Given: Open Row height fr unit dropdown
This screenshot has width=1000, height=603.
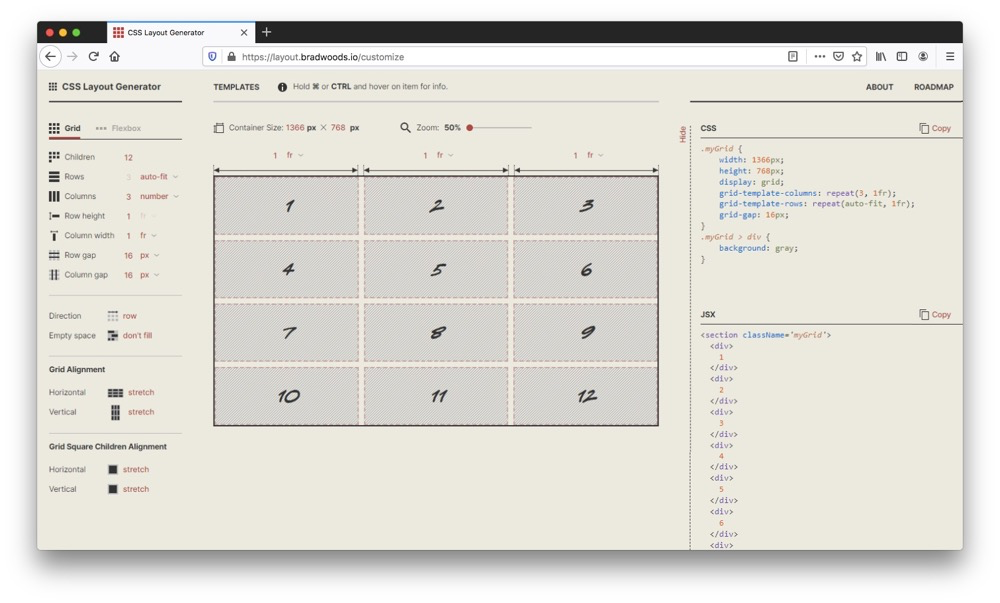Looking at the screenshot, I should (148, 216).
